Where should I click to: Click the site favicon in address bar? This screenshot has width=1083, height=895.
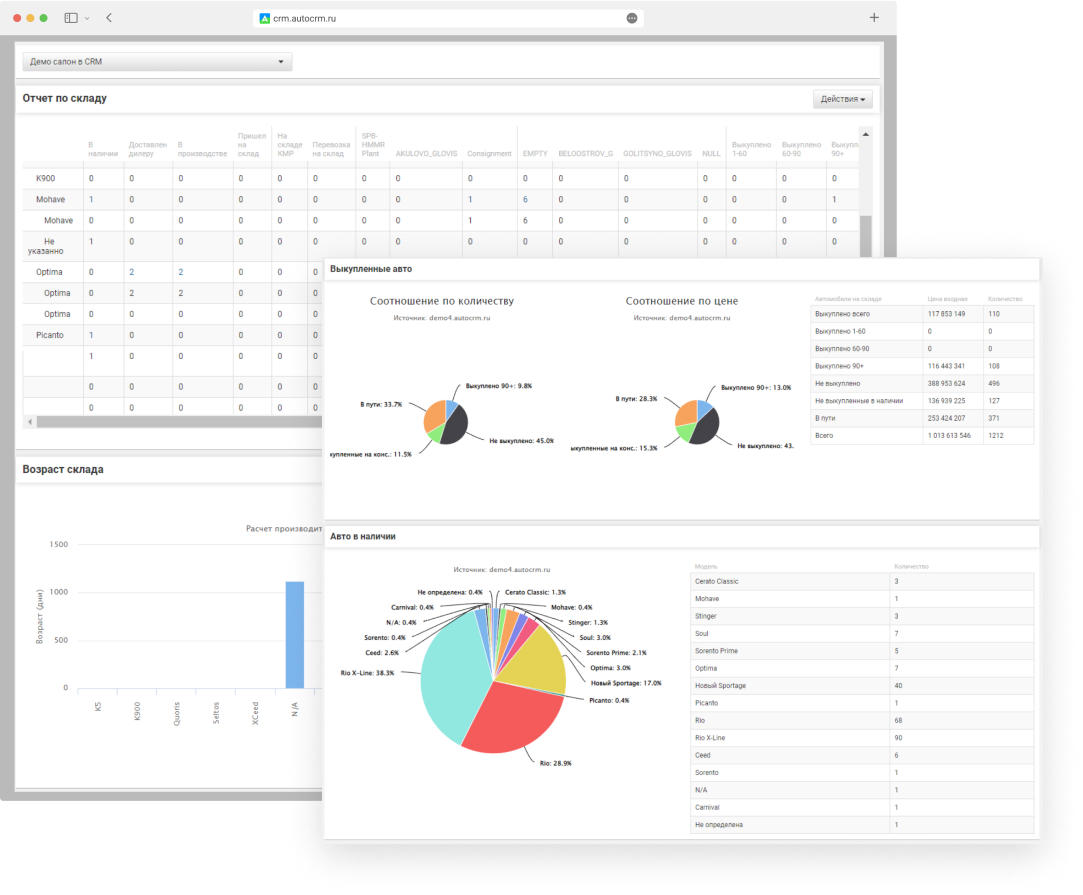[264, 18]
